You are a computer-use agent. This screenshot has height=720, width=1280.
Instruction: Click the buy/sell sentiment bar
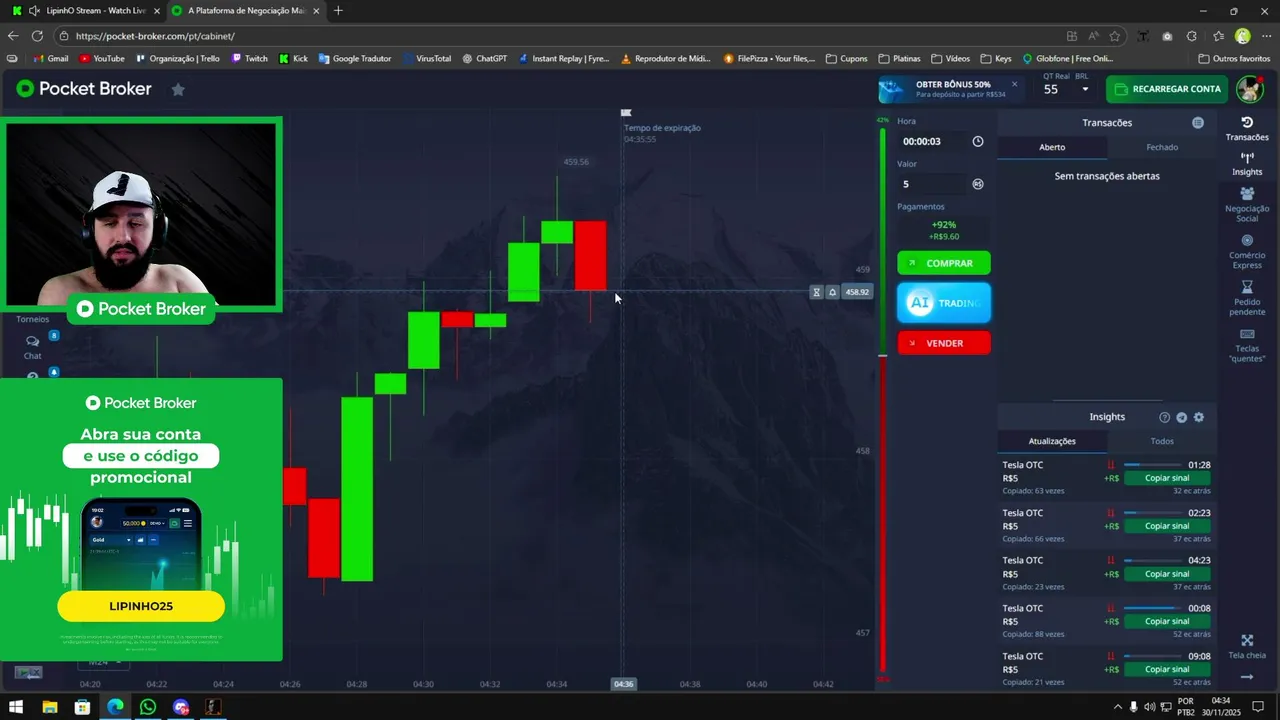(x=882, y=400)
